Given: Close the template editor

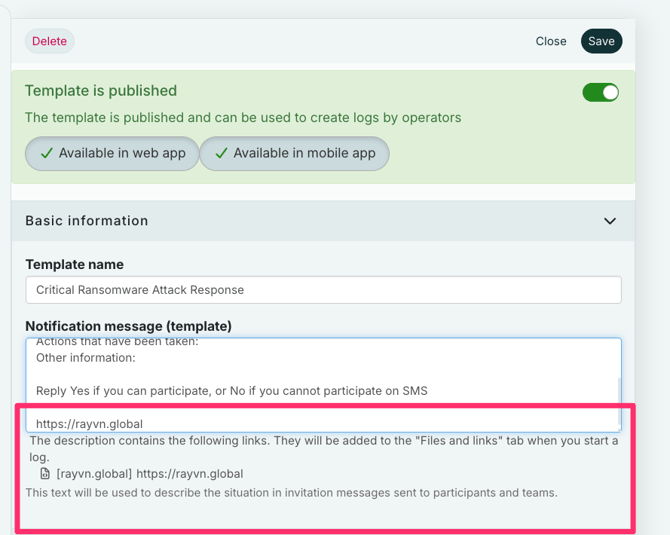Looking at the screenshot, I should (x=550, y=41).
